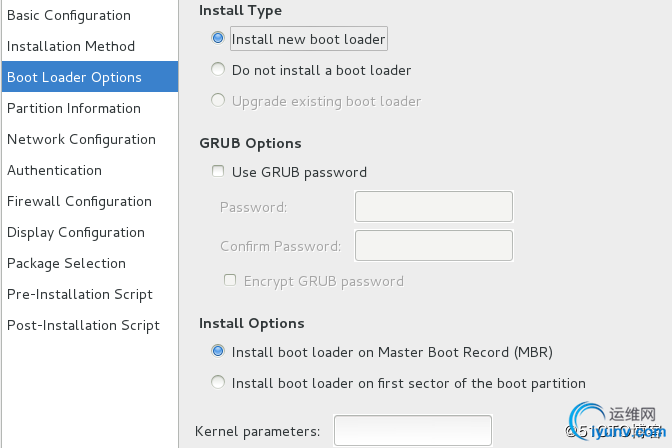Switch to Network Configuration section
Viewport: 672px width, 448px height.
[81, 139]
